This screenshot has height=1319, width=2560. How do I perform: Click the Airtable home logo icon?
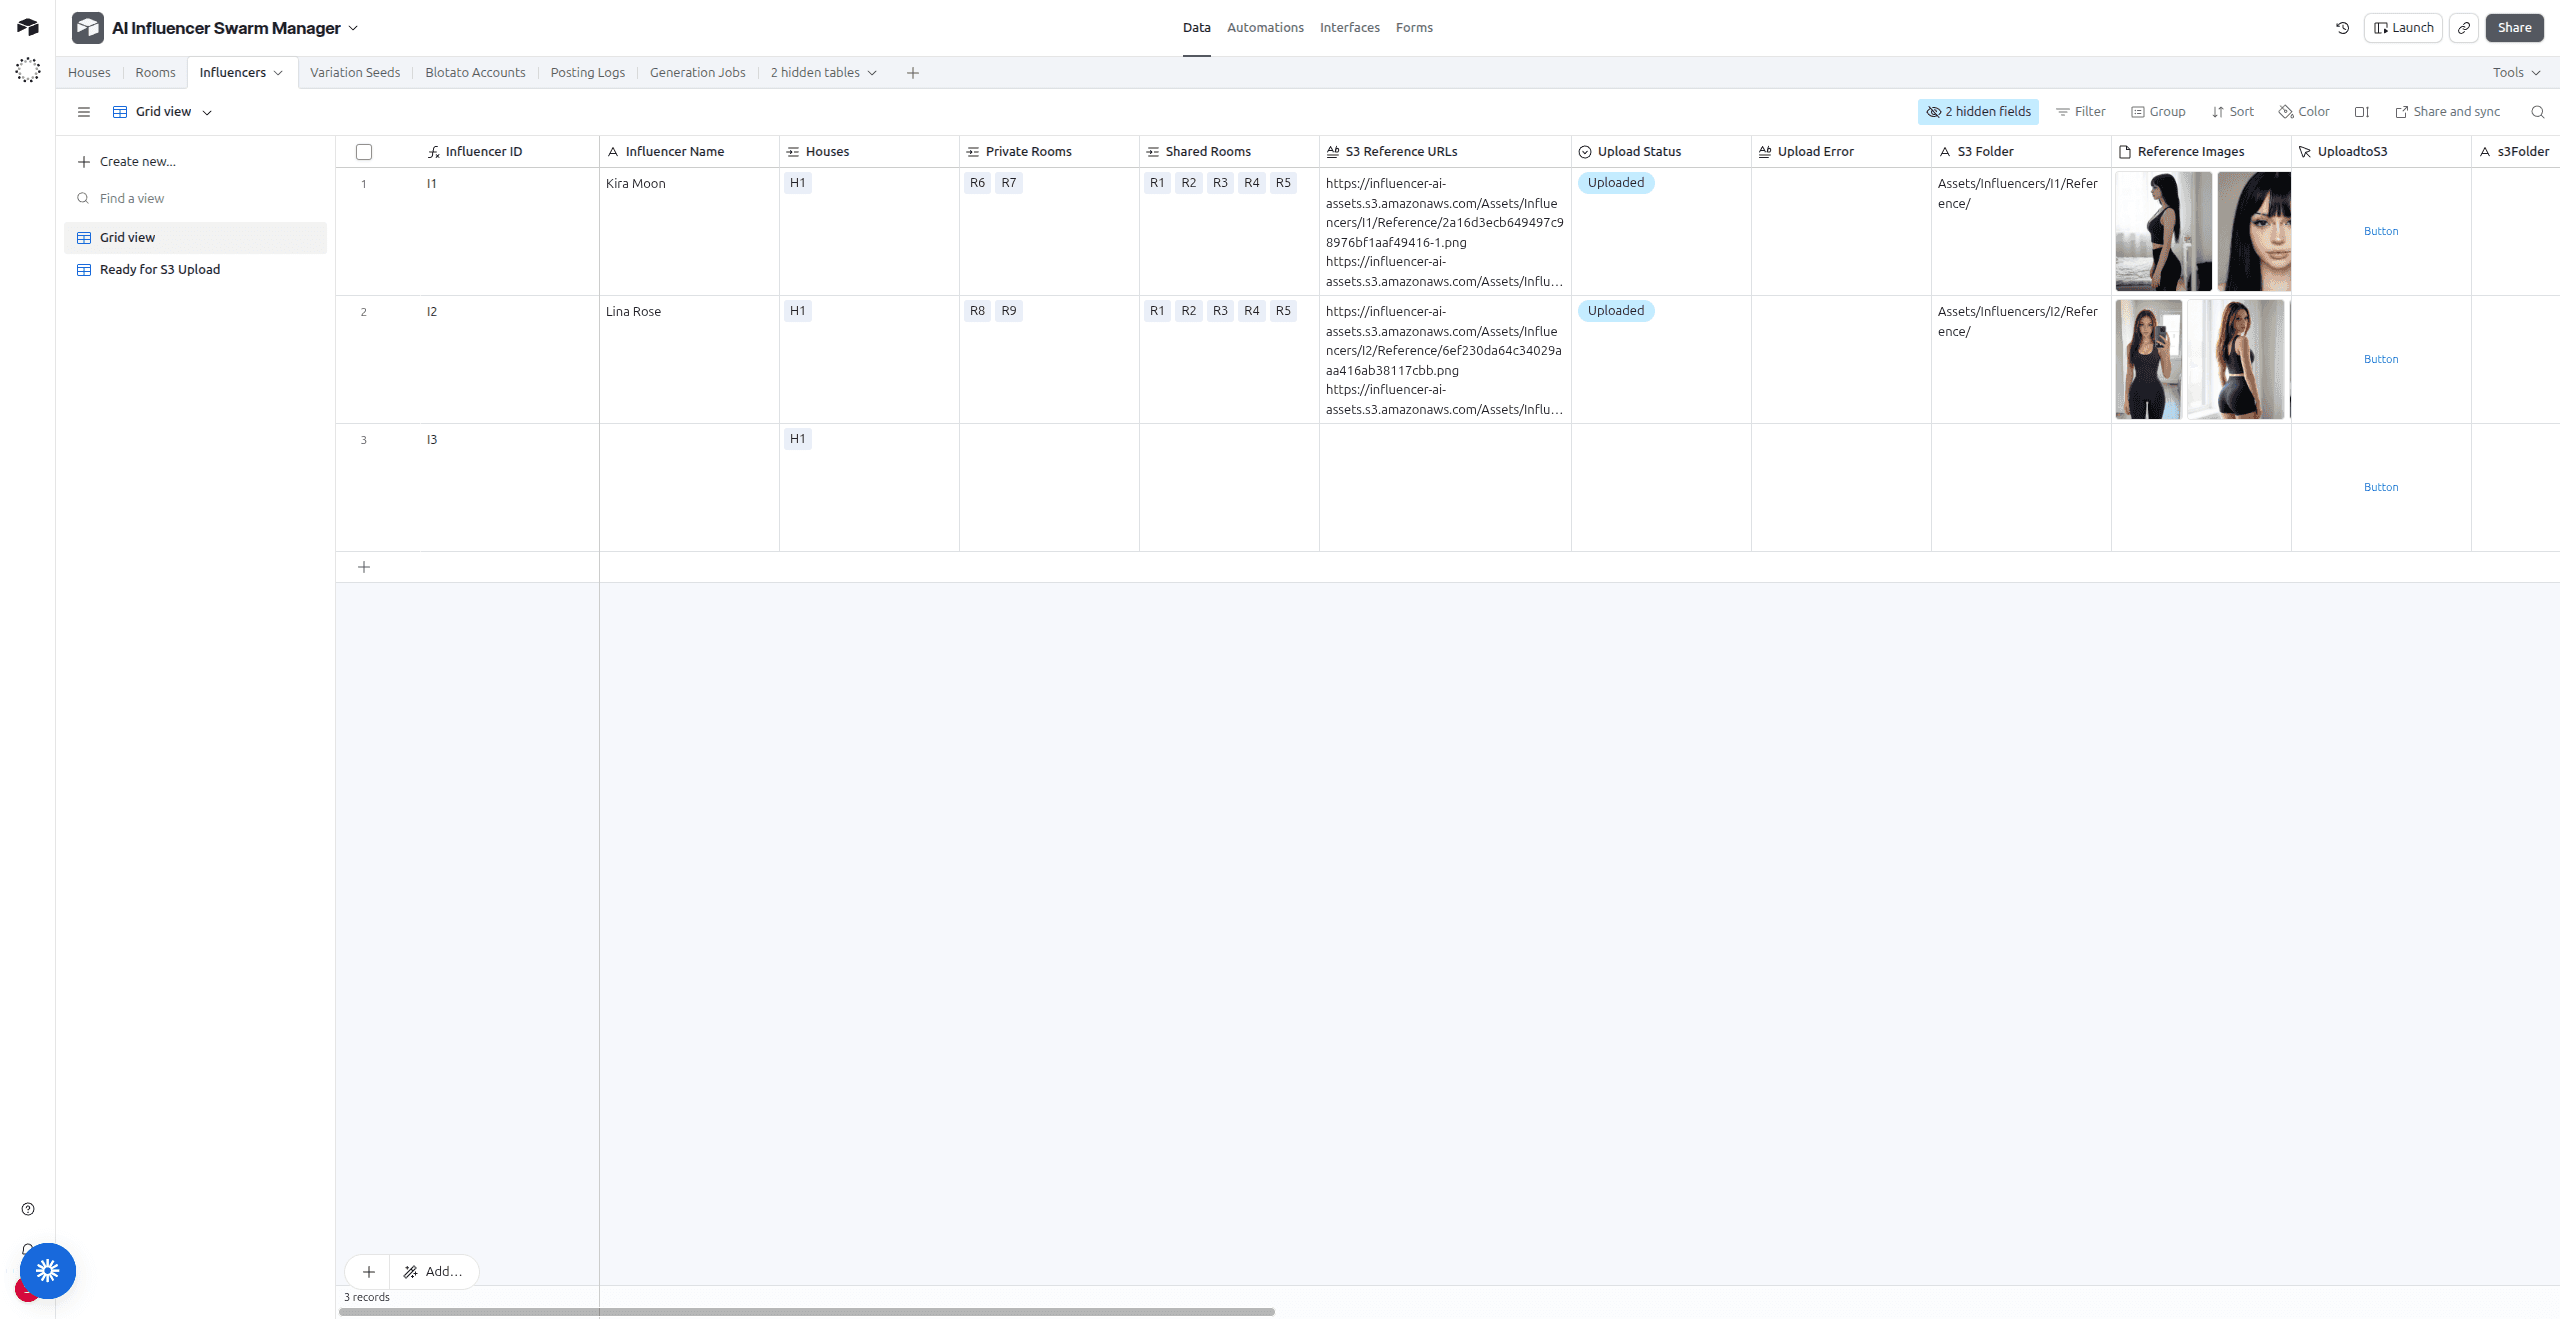click(28, 27)
